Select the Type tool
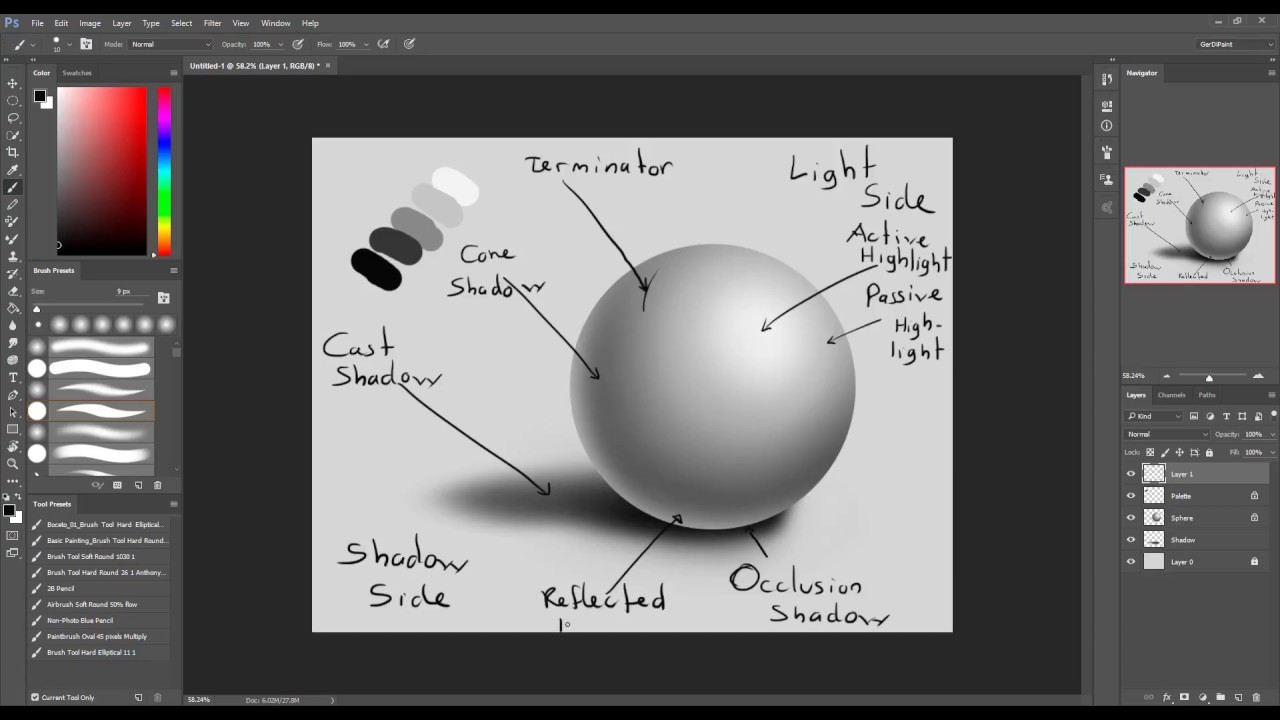This screenshot has height=720, width=1280. click(x=13, y=377)
